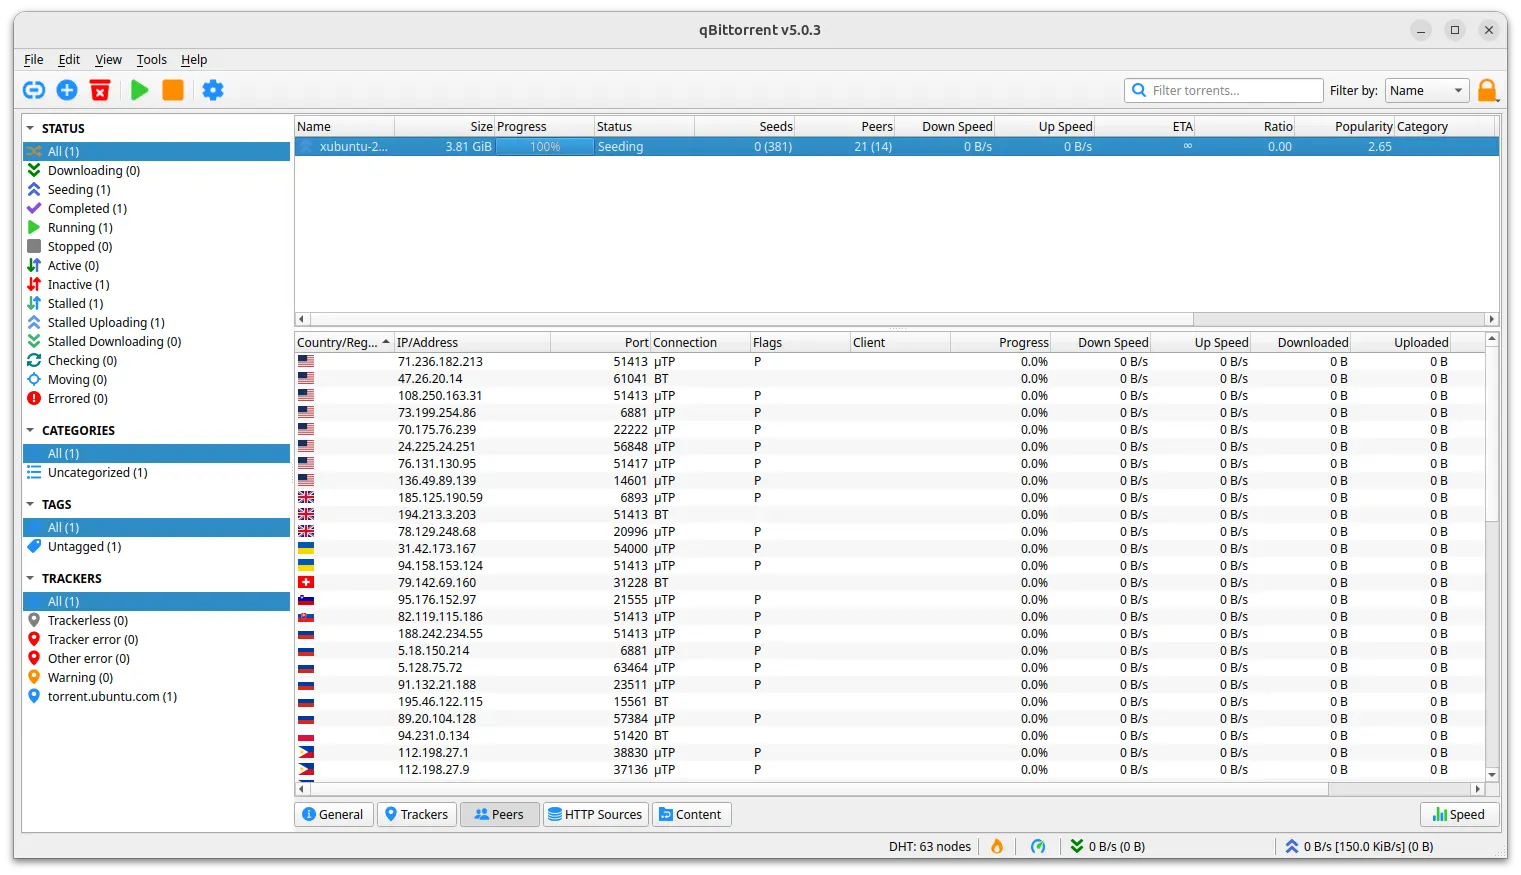This screenshot has width=1521, height=875.
Task: Select the Stopped (0) filter
Action: click(x=156, y=247)
